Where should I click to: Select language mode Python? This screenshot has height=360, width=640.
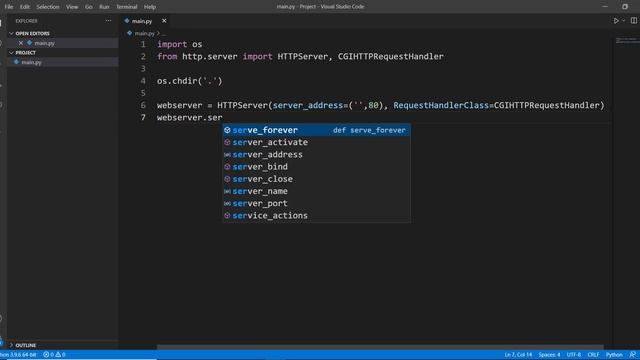click(x=614, y=355)
